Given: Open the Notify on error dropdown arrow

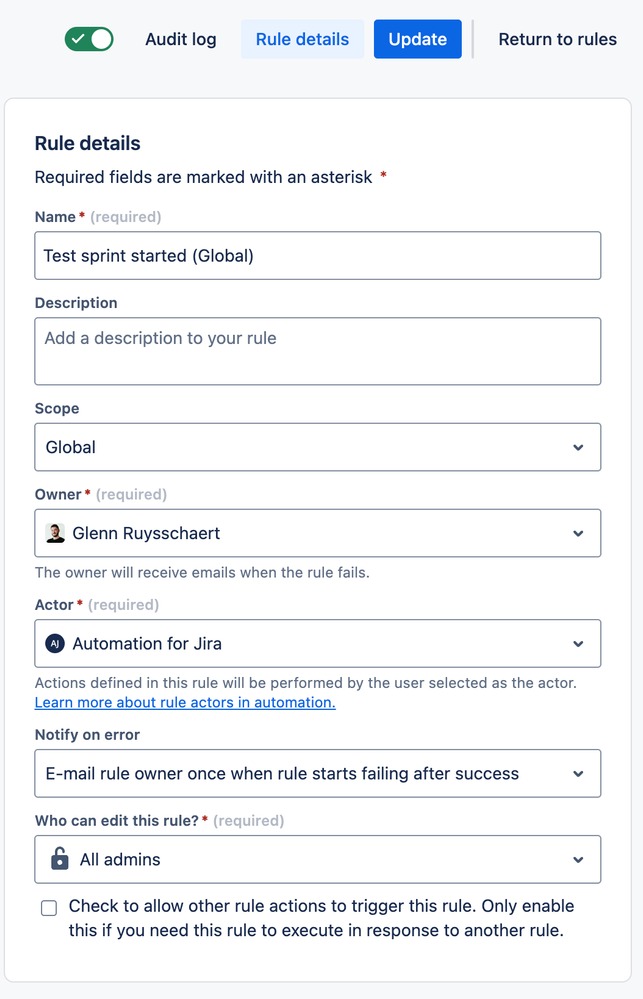Looking at the screenshot, I should (578, 774).
